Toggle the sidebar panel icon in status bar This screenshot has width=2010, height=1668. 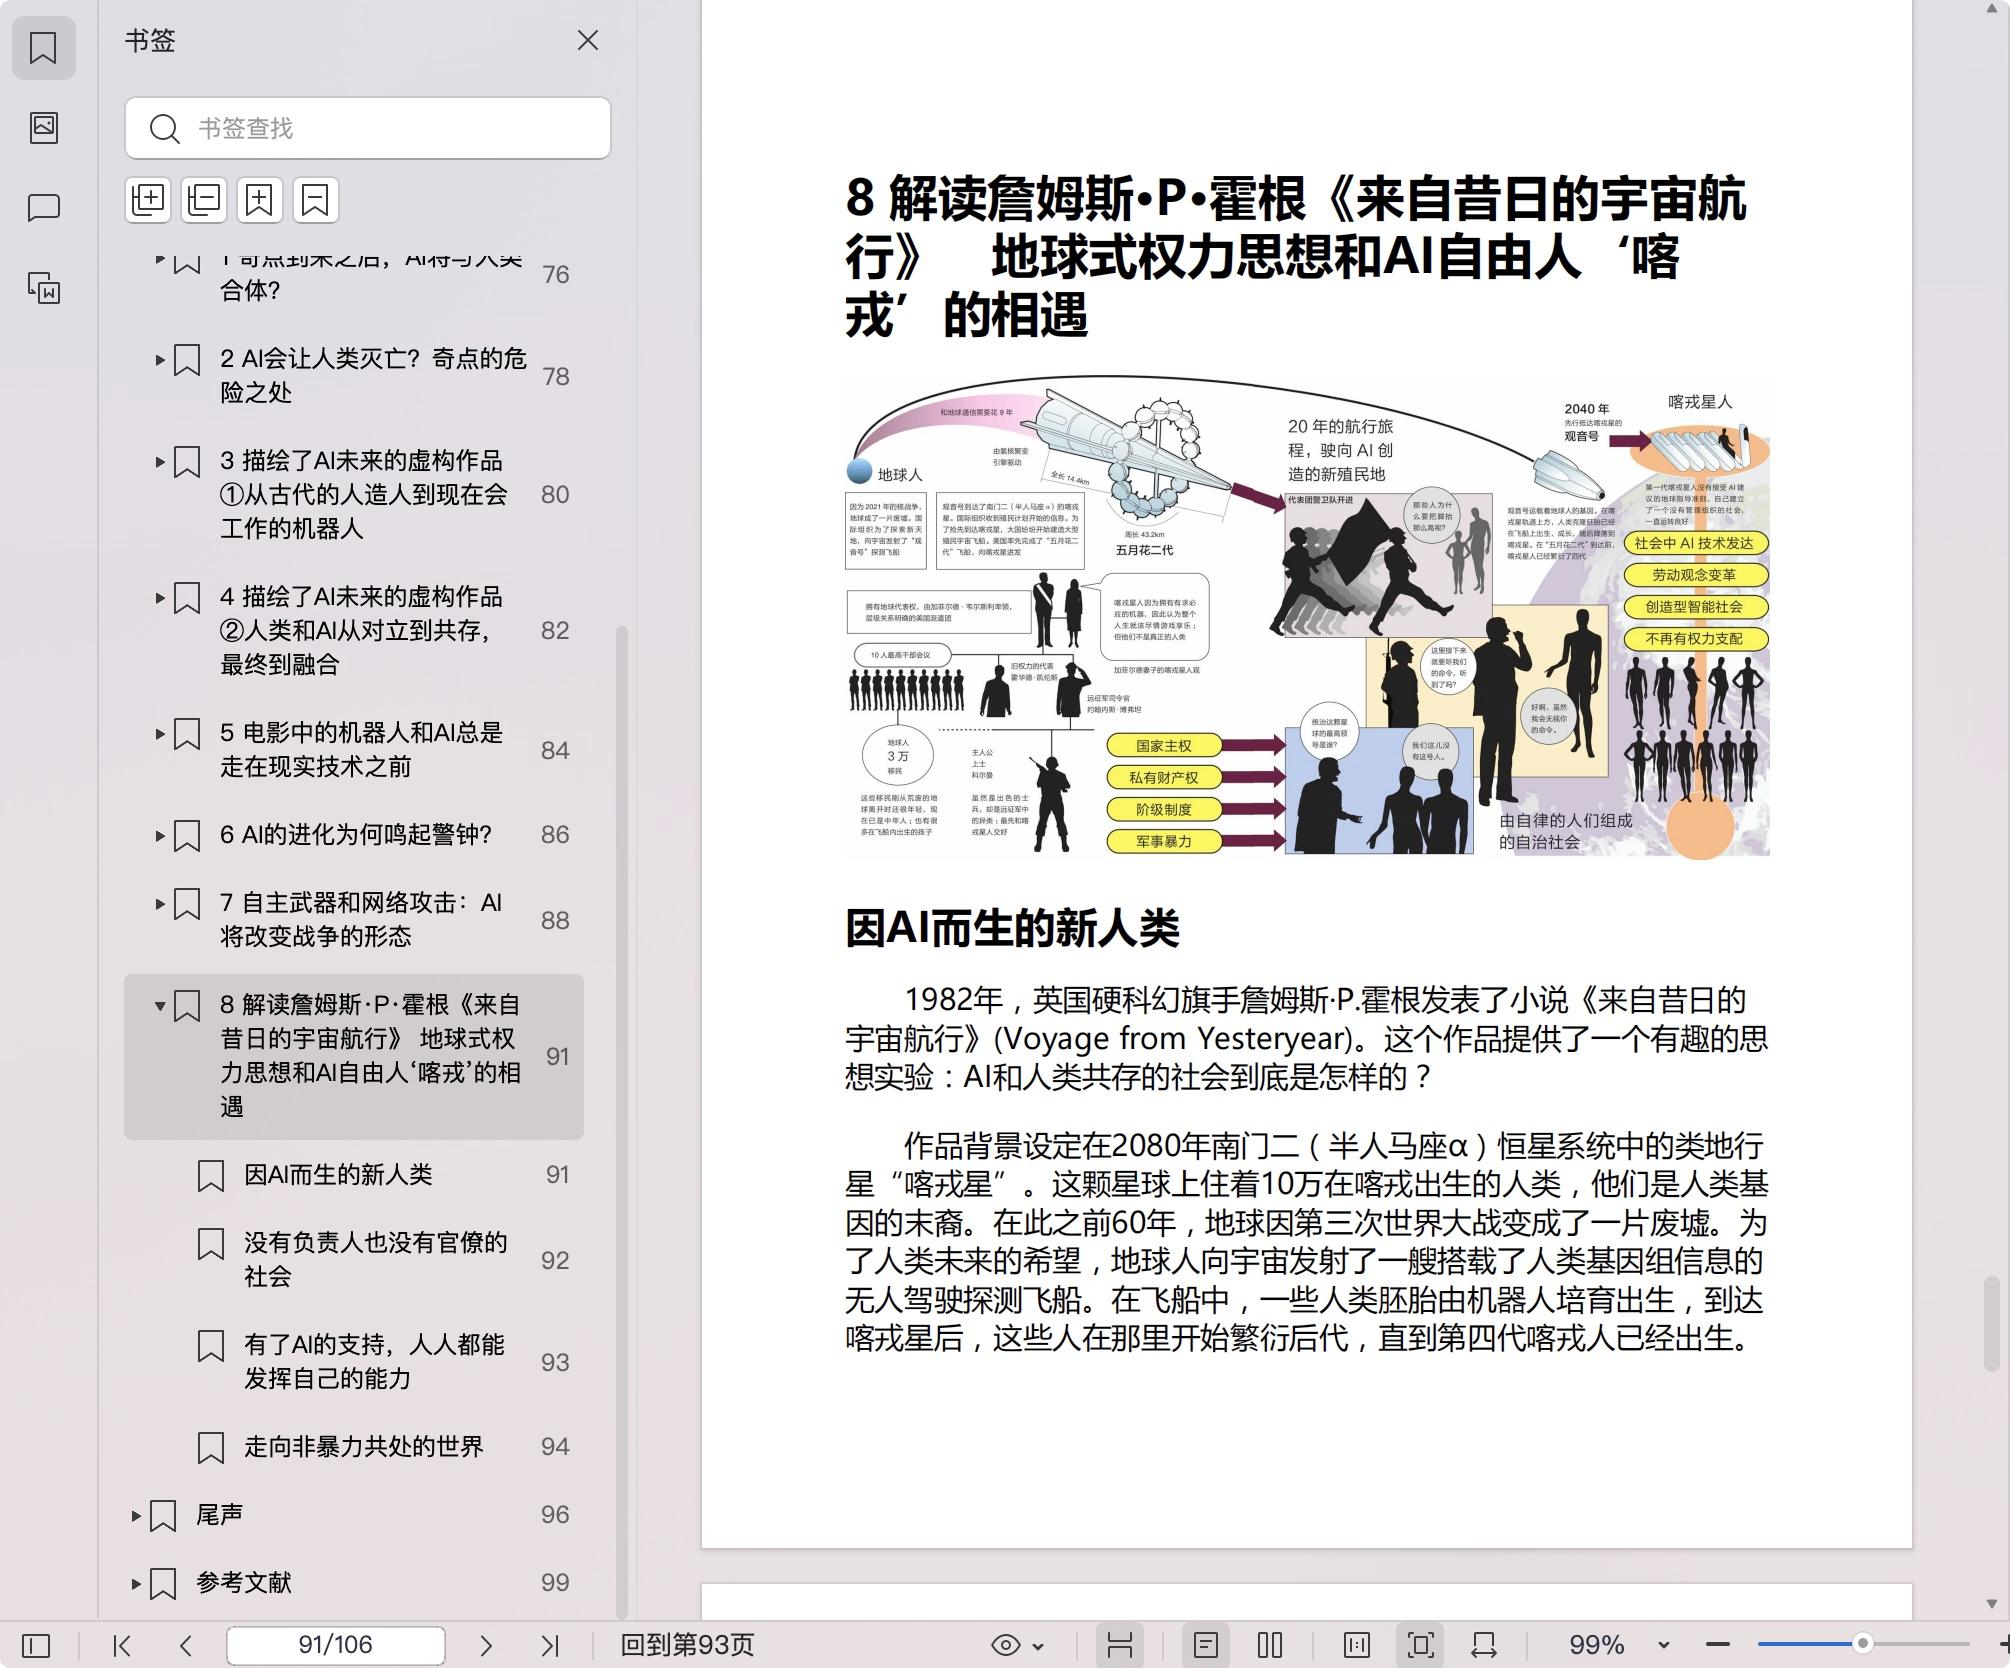click(36, 1645)
